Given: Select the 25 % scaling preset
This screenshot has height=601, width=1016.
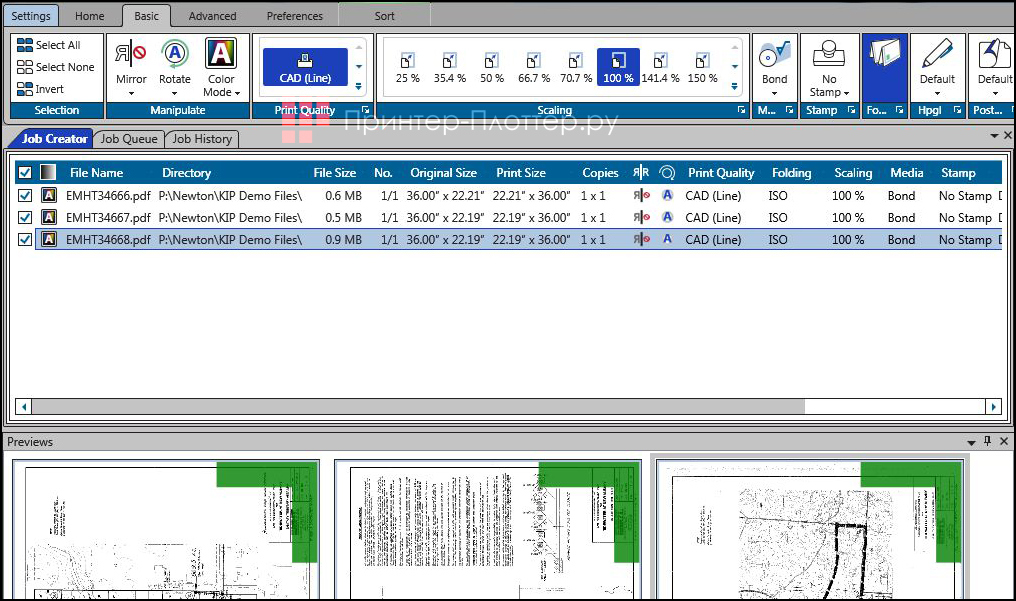Looking at the screenshot, I should (408, 66).
